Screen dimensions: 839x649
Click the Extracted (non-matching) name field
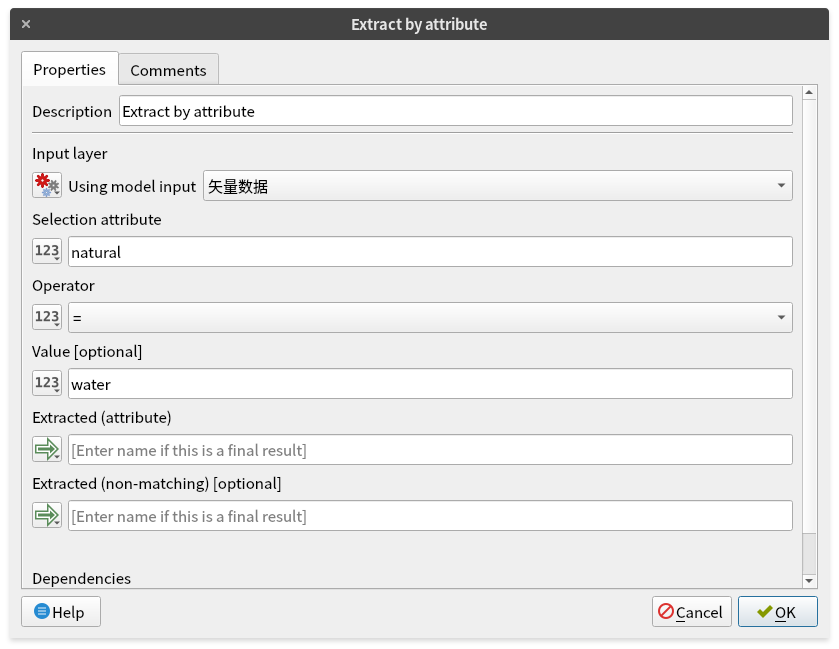point(430,516)
